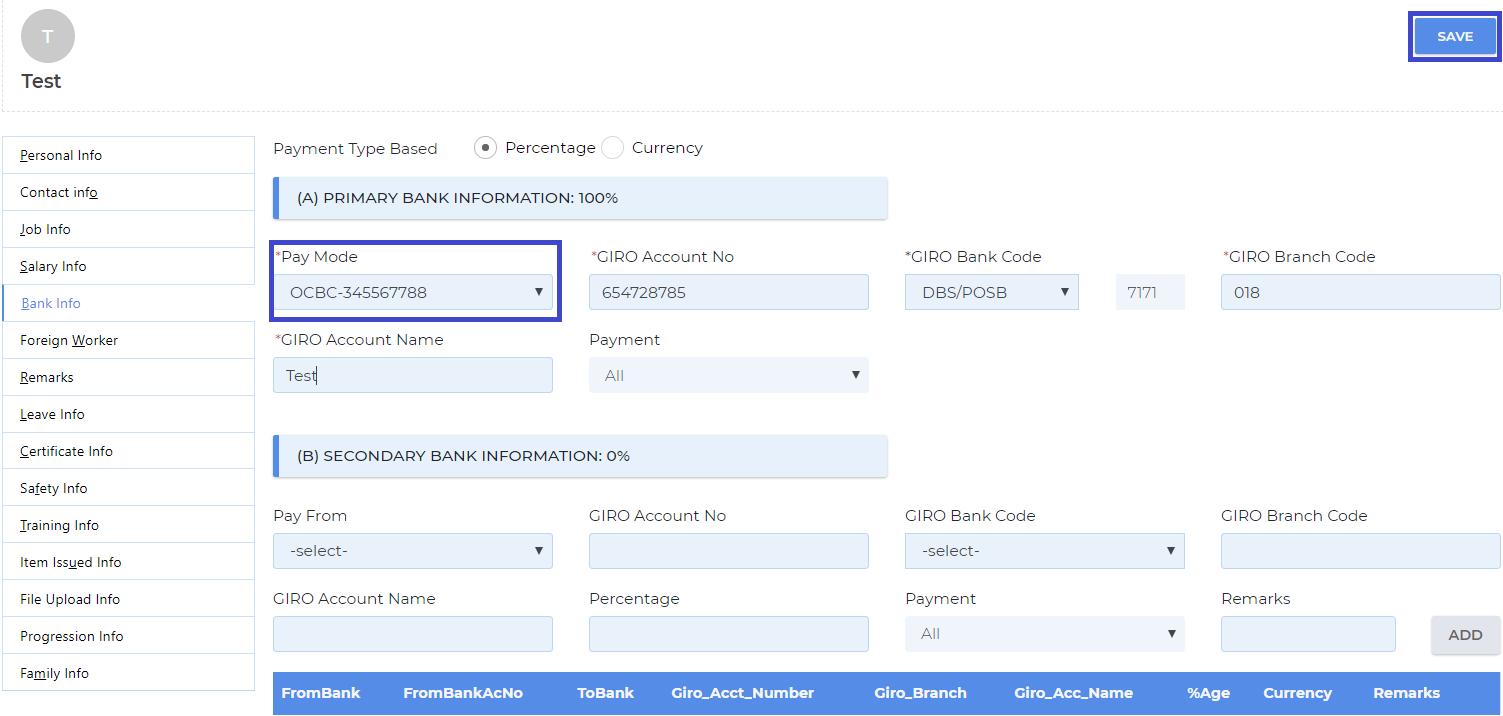Click the bank code field showing 7171
1503x716 pixels.
(x=1150, y=292)
